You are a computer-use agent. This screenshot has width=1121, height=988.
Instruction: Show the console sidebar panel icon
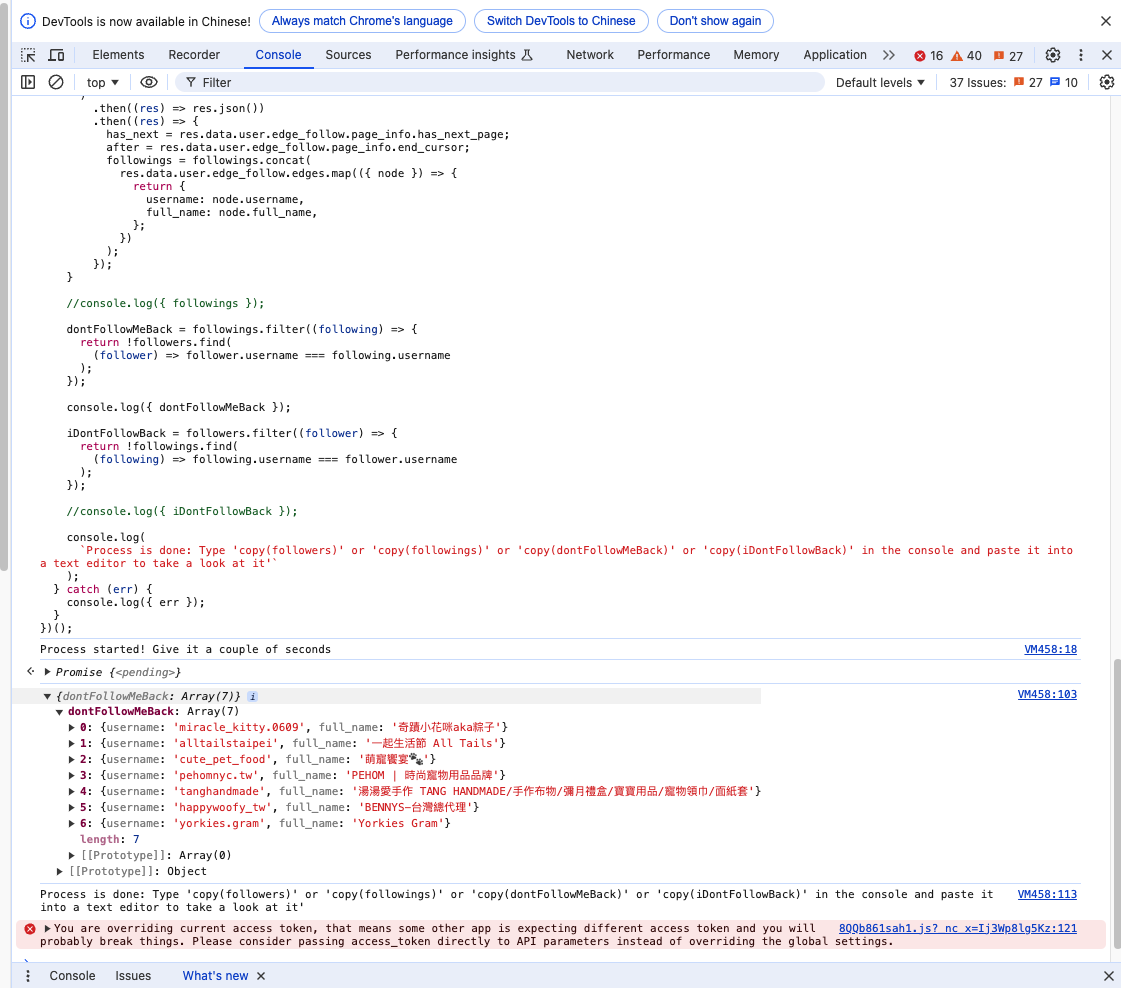coord(28,82)
